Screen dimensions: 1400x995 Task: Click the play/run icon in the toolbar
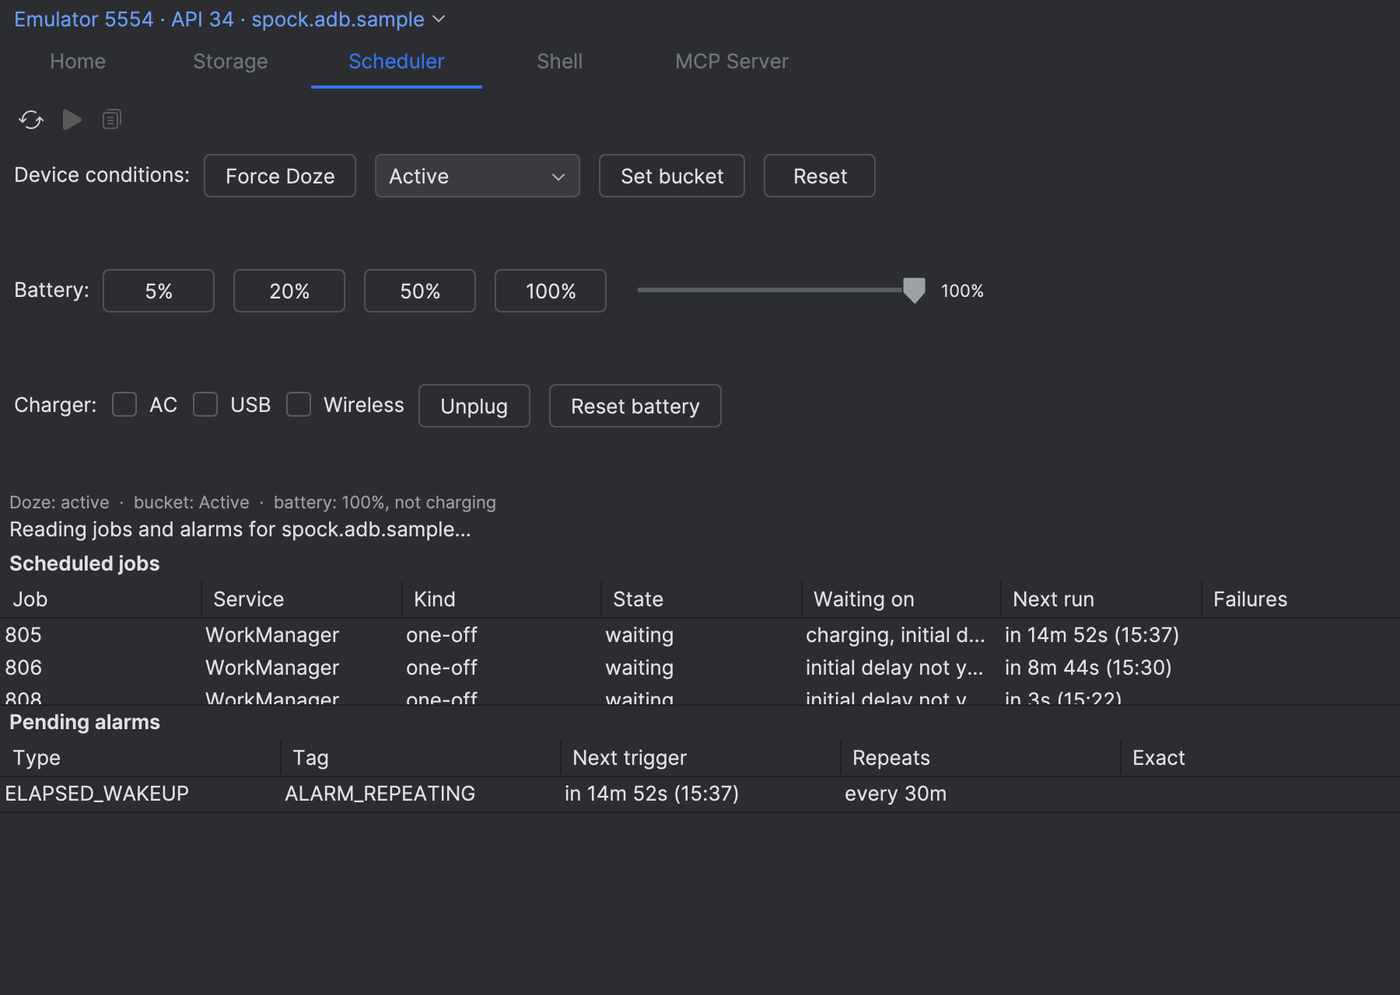coord(72,120)
